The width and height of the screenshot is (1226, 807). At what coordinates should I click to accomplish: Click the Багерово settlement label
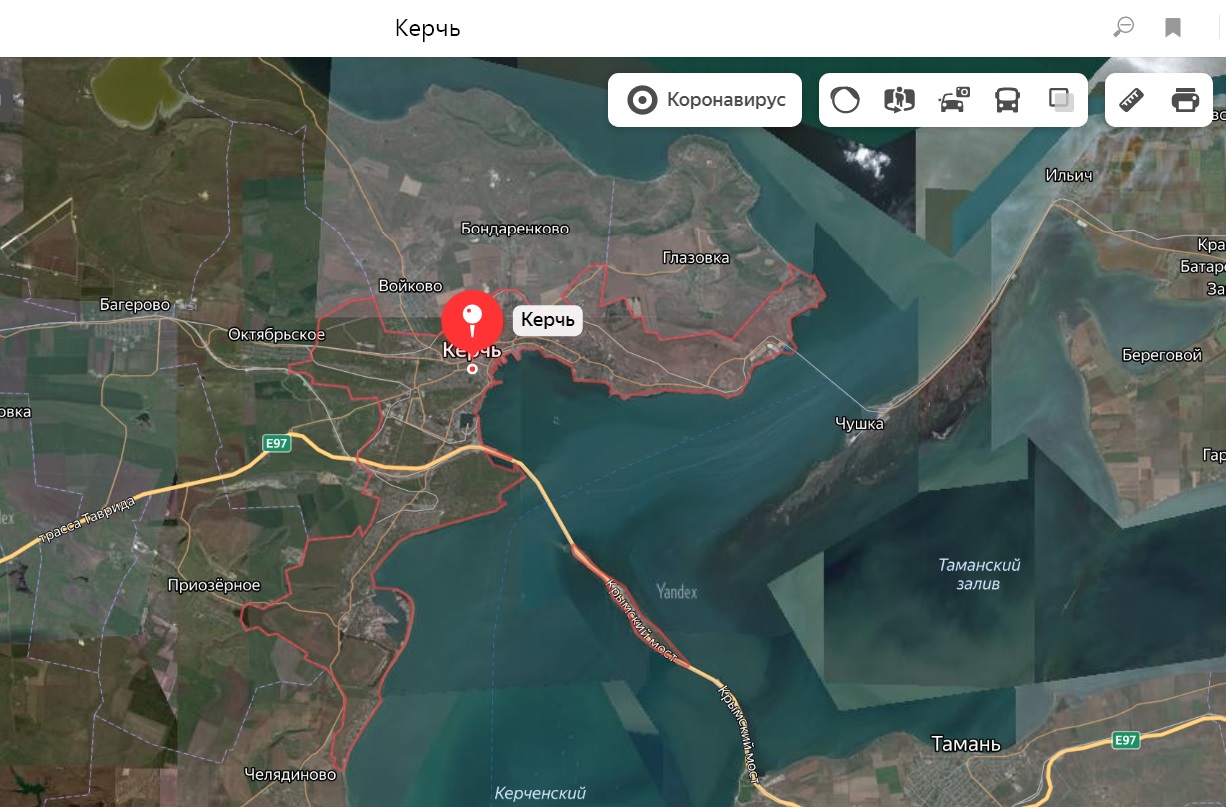point(135,304)
